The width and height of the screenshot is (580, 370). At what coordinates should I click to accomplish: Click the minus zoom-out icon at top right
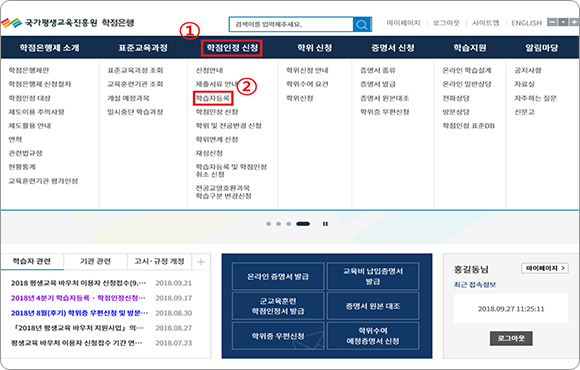(552, 22)
